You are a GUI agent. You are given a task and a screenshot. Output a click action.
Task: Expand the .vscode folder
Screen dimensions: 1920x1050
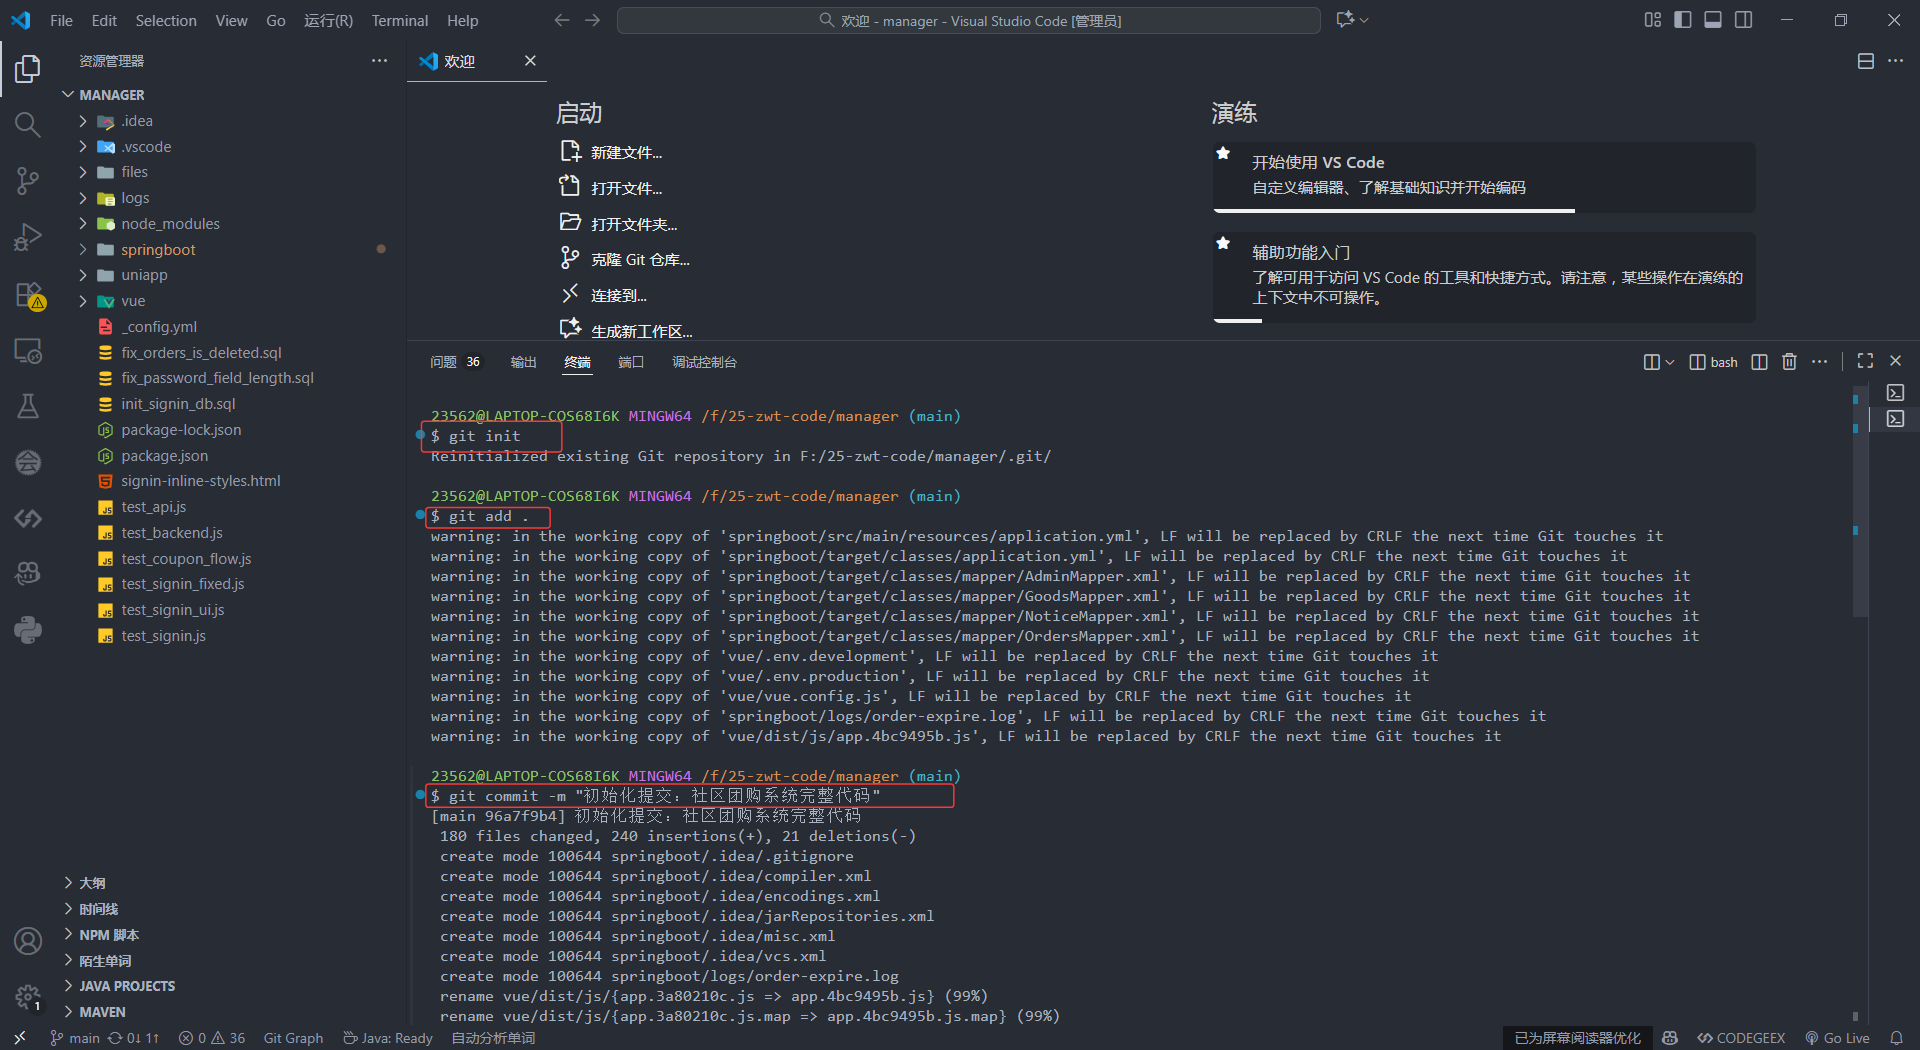(83, 147)
